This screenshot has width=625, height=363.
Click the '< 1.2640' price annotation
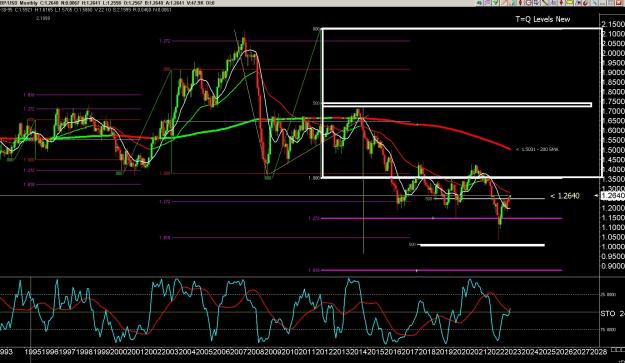[565, 196]
